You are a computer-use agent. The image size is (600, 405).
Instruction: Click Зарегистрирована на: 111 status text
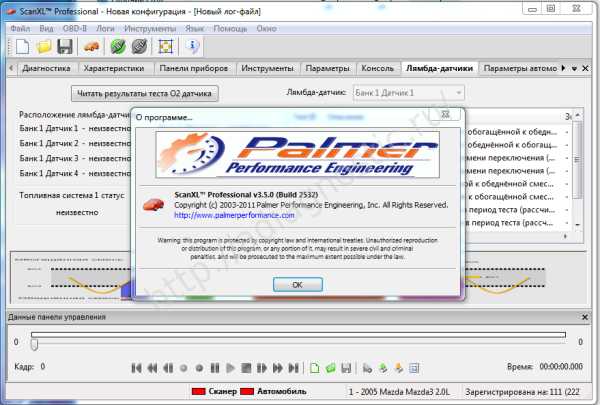(522, 392)
